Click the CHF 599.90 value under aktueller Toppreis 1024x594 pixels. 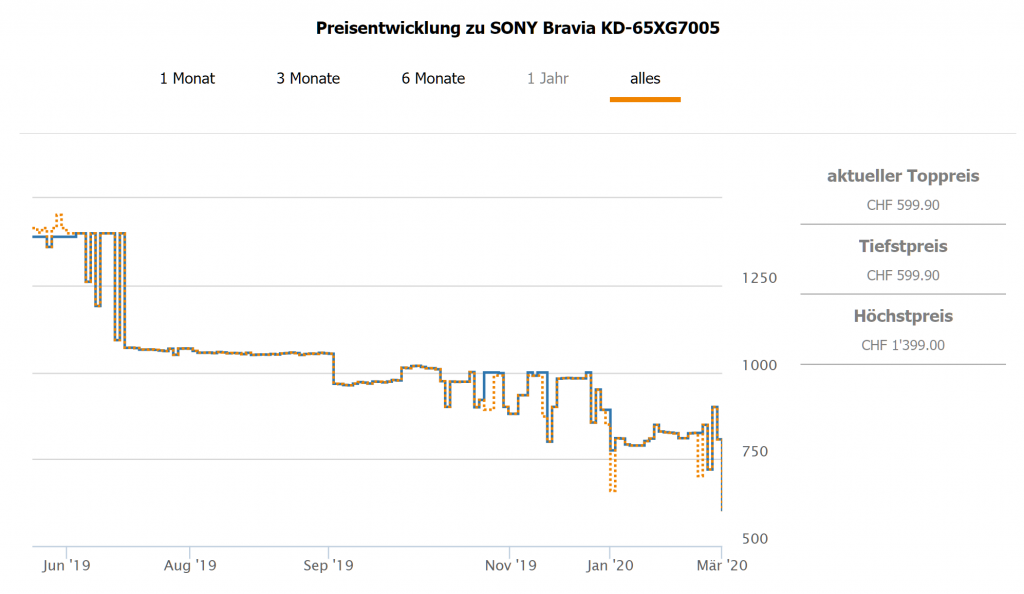click(903, 205)
